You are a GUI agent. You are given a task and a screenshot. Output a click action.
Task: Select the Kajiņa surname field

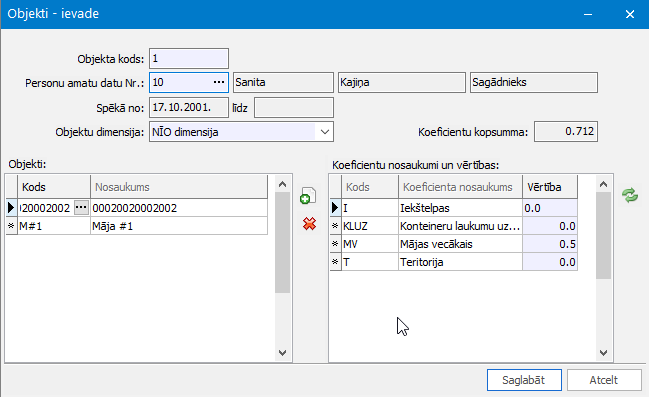coord(402,82)
